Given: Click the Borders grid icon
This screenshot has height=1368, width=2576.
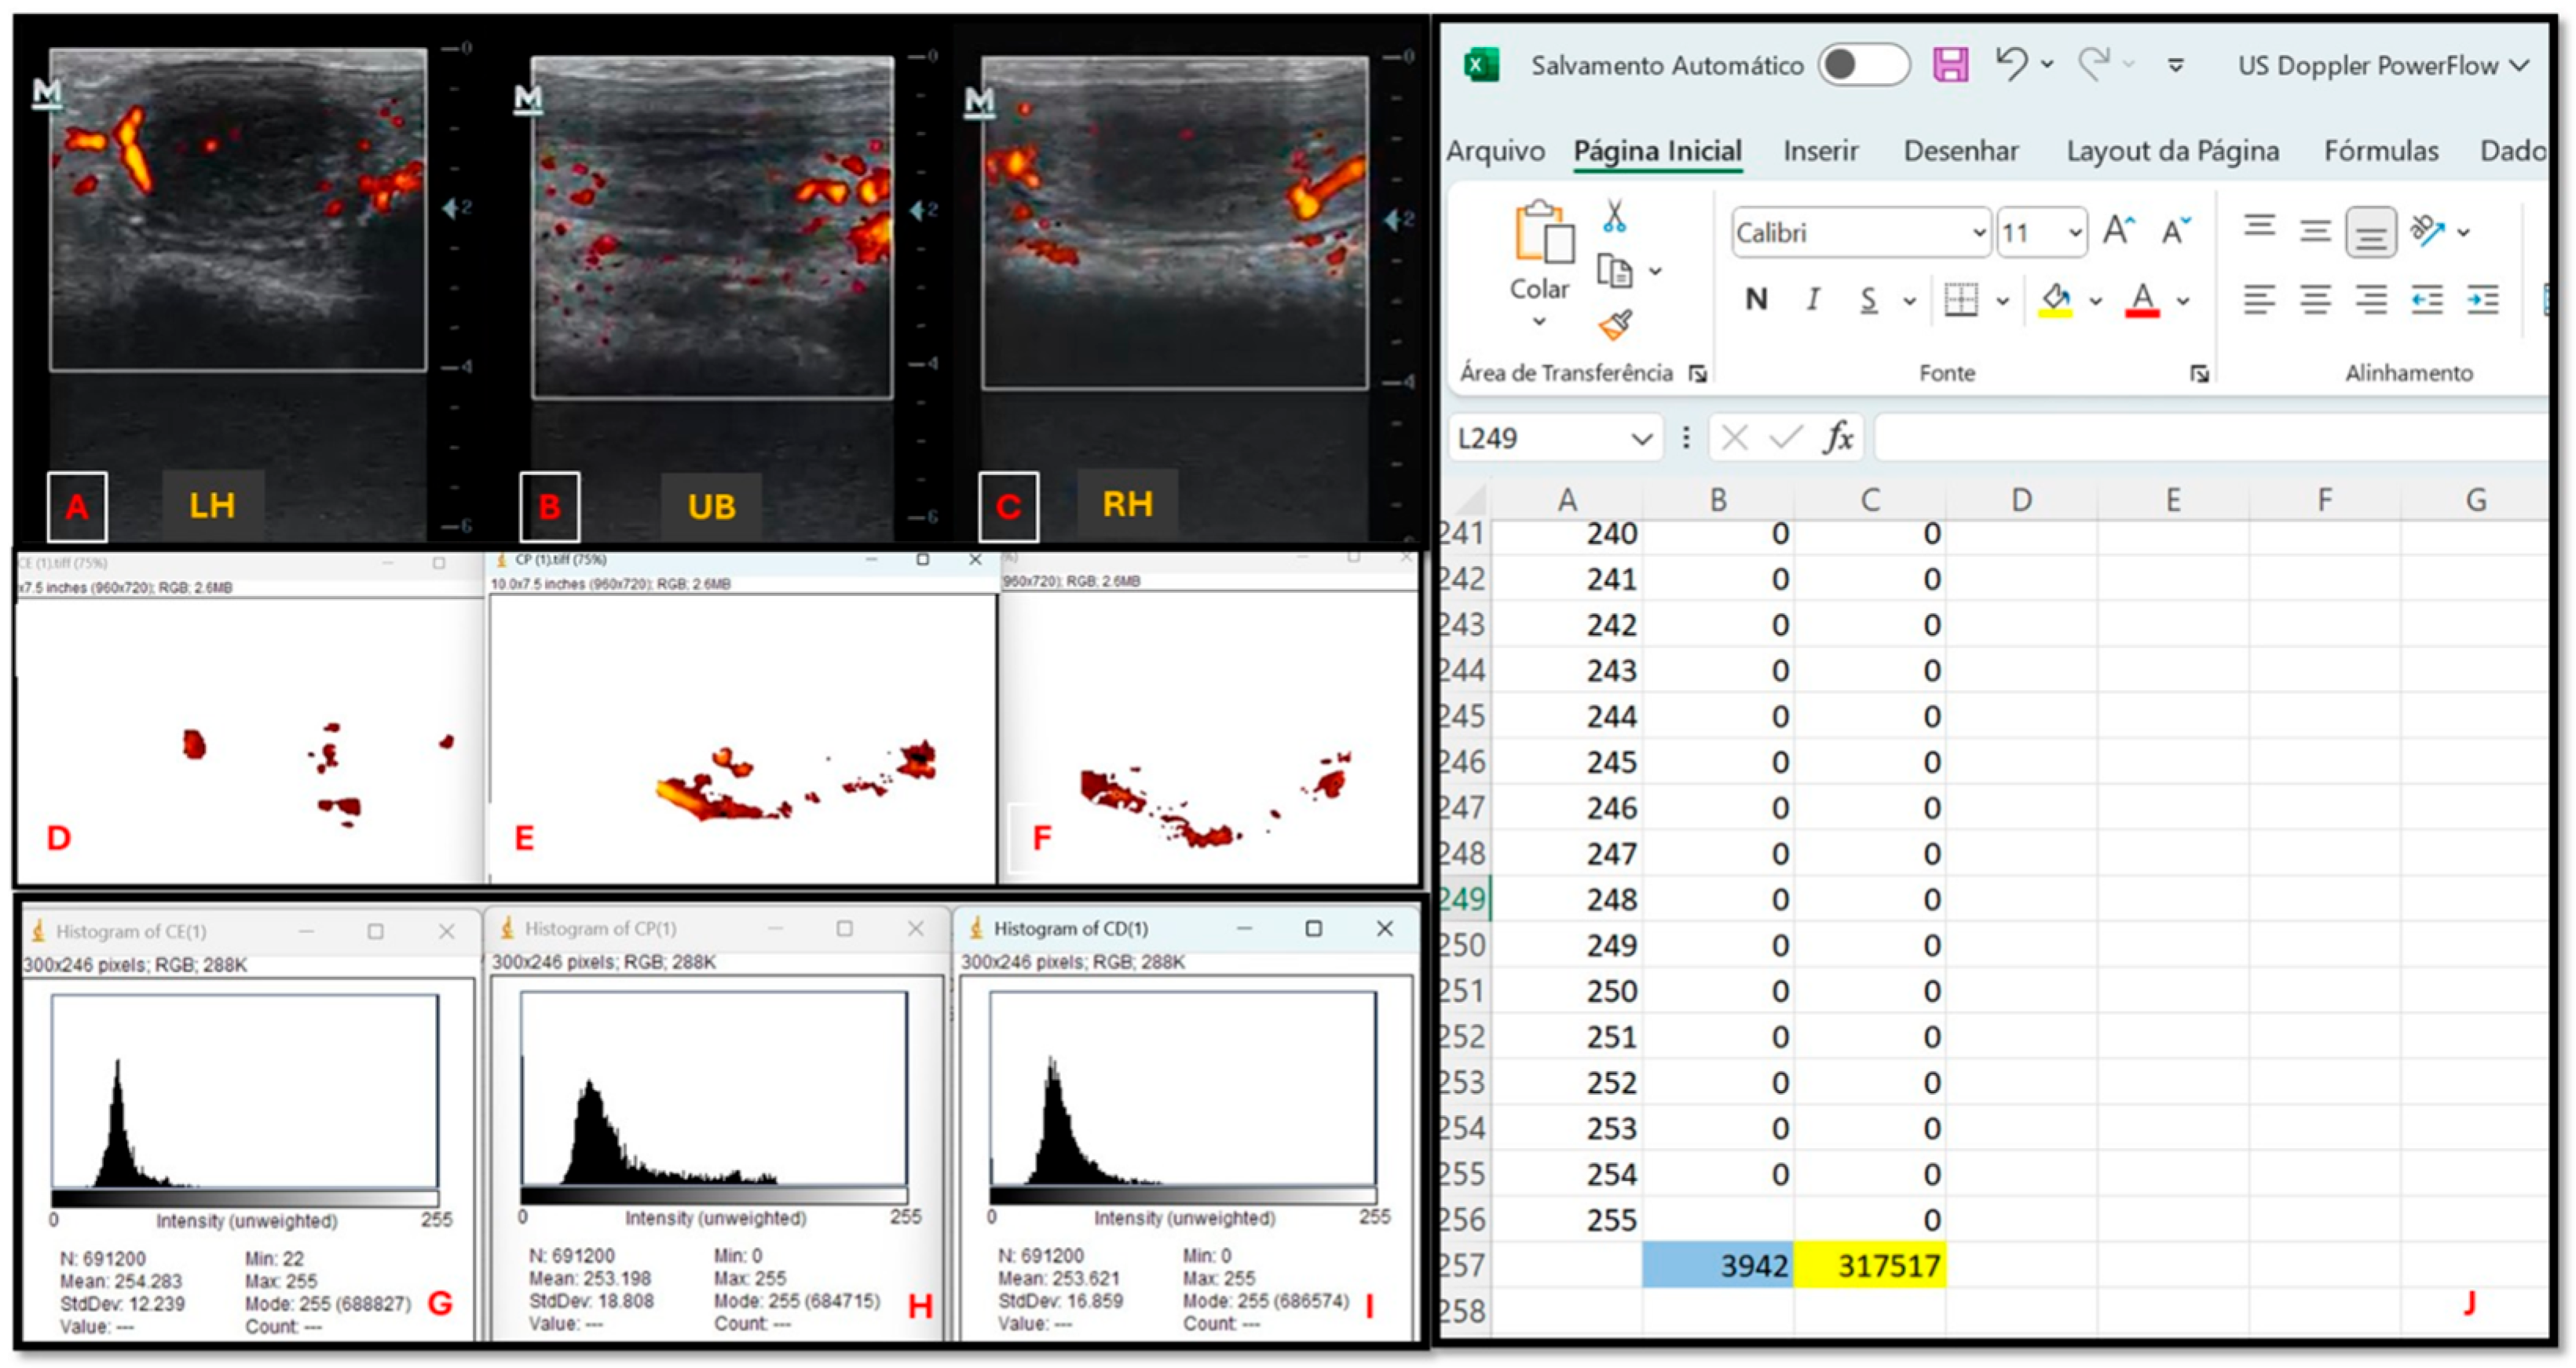Looking at the screenshot, I should coord(1961,299).
